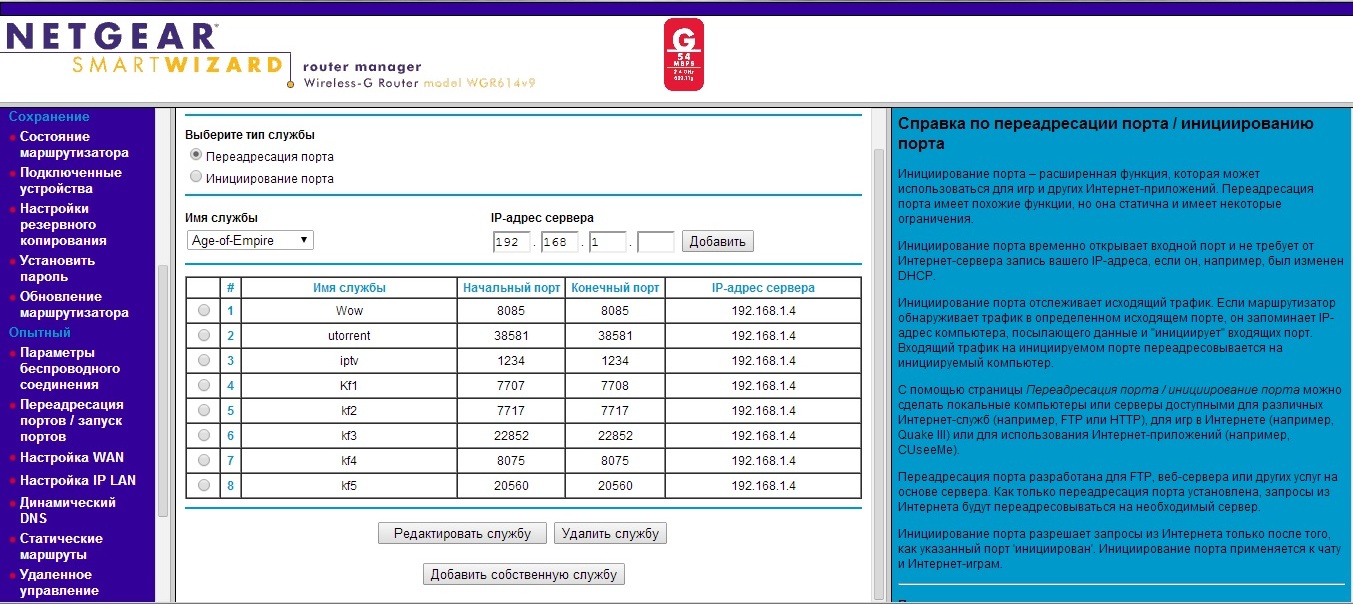Screen dimensions: 1353x604
Task: Click the Wow service name cell
Action: [349, 311]
